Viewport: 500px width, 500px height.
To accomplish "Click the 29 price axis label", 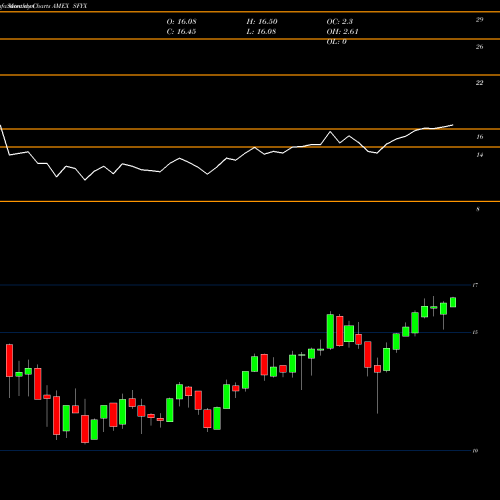I will click(479, 20).
